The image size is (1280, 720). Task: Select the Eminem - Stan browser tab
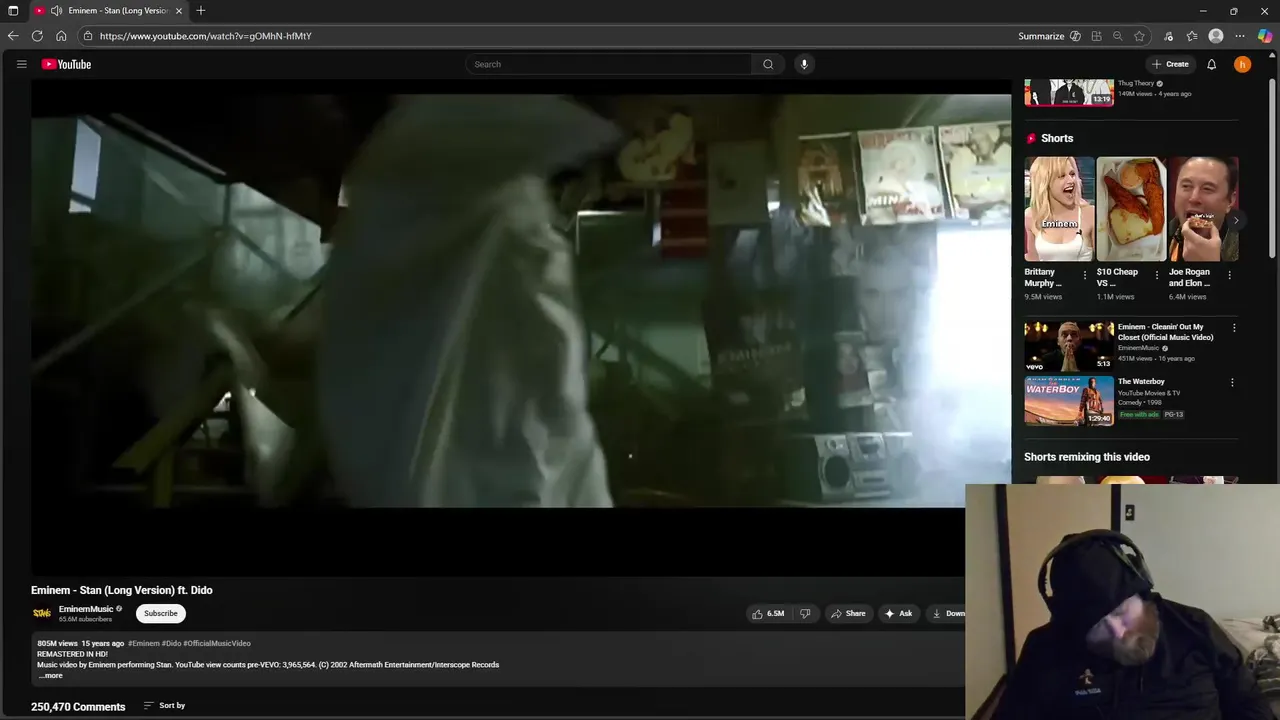tap(108, 11)
